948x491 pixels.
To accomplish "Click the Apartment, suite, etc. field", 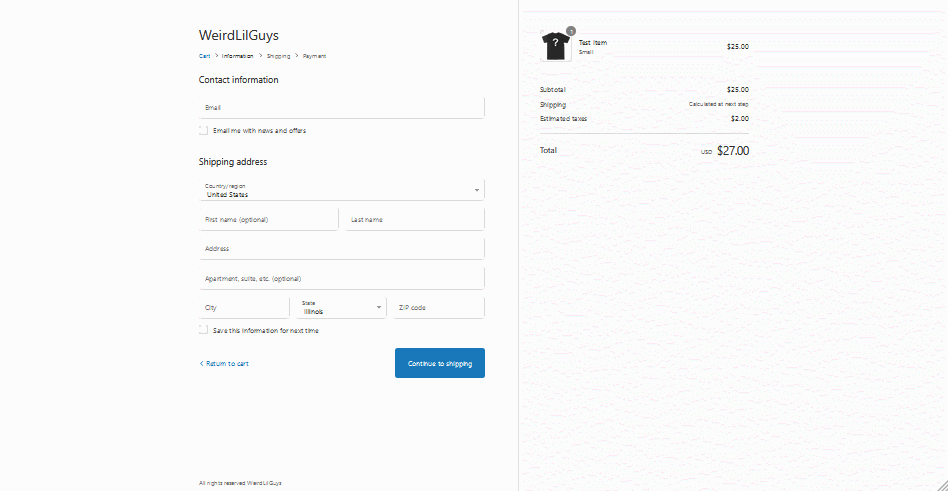I will tap(342, 278).
